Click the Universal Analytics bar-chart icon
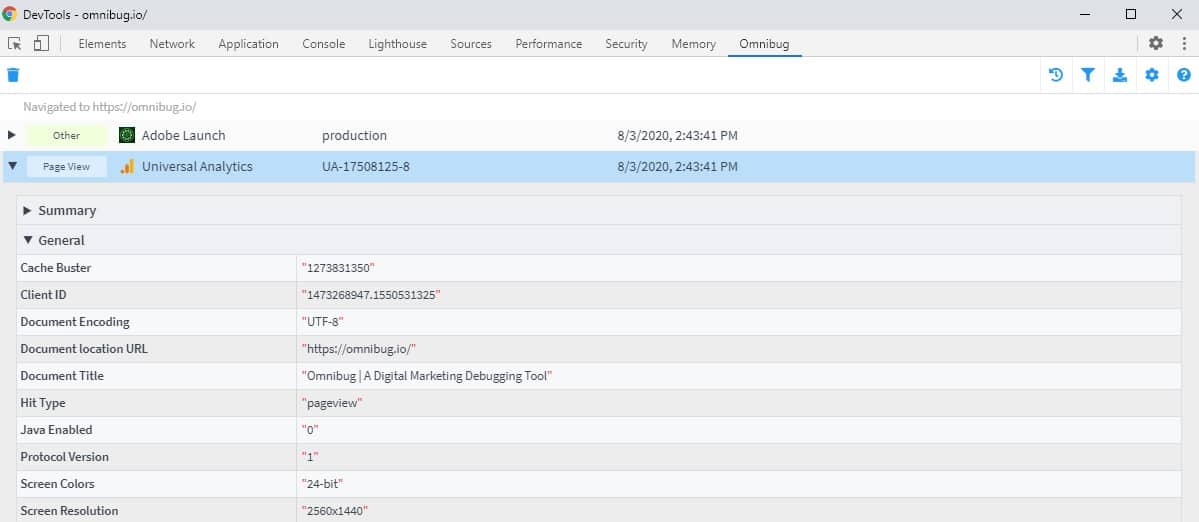1199x522 pixels. (127, 166)
